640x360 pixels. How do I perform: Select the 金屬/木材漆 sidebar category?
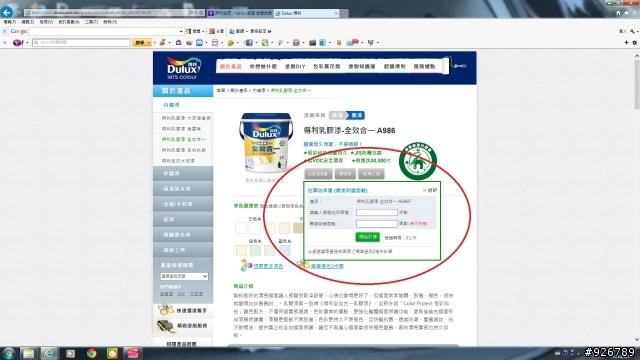click(x=183, y=204)
